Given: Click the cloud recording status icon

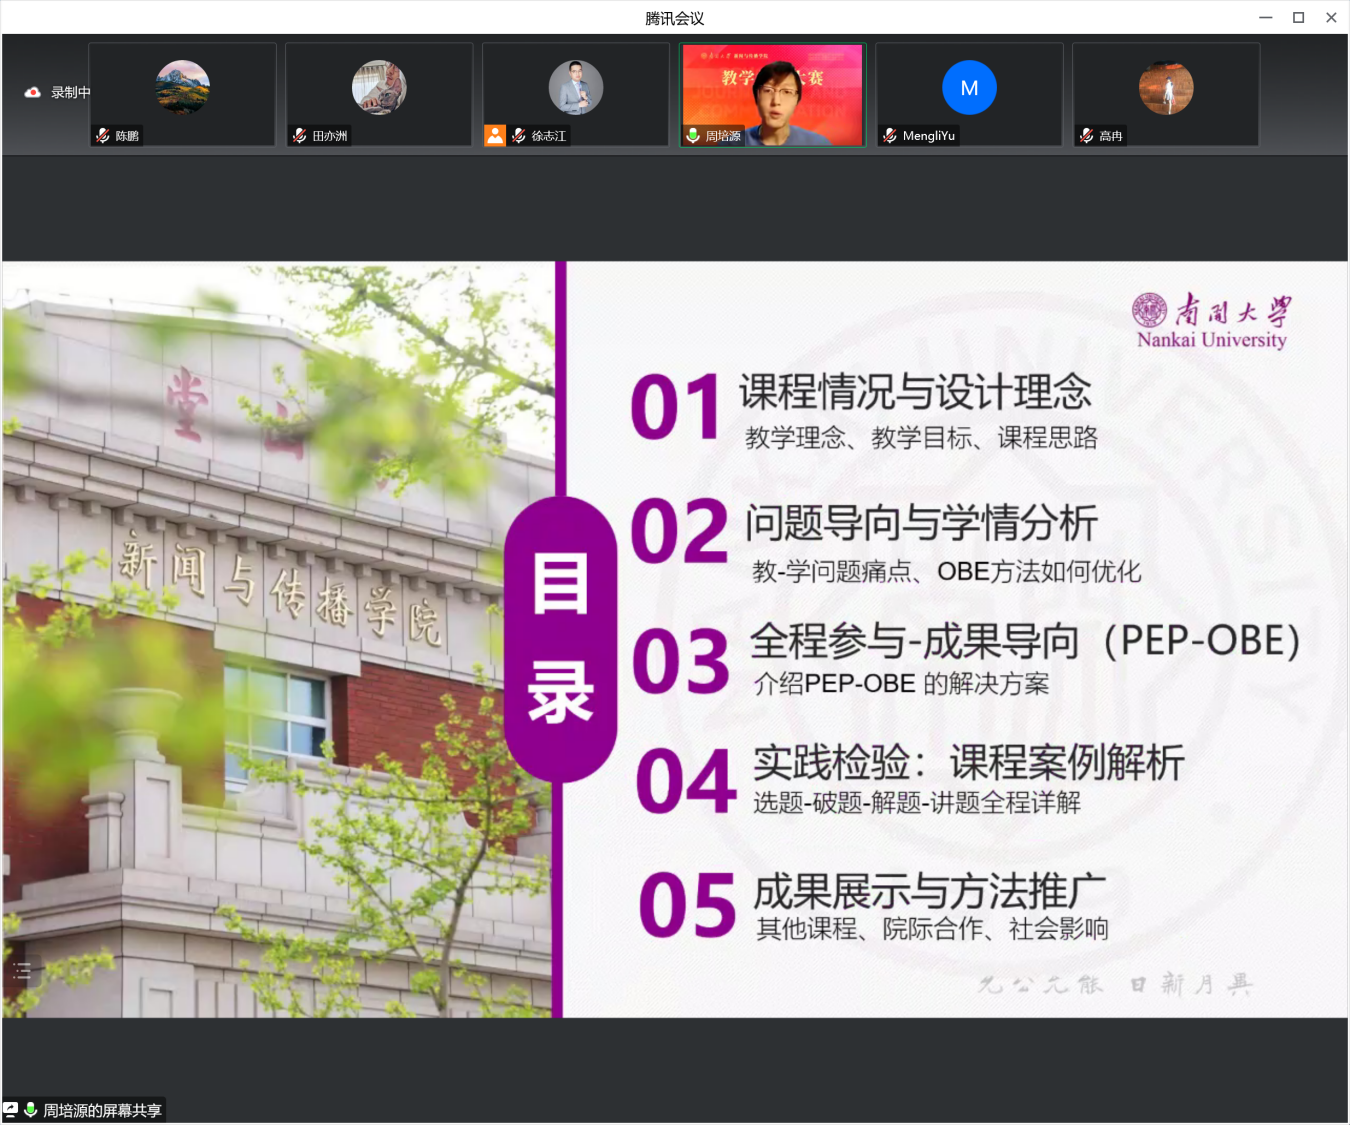Looking at the screenshot, I should [32, 92].
